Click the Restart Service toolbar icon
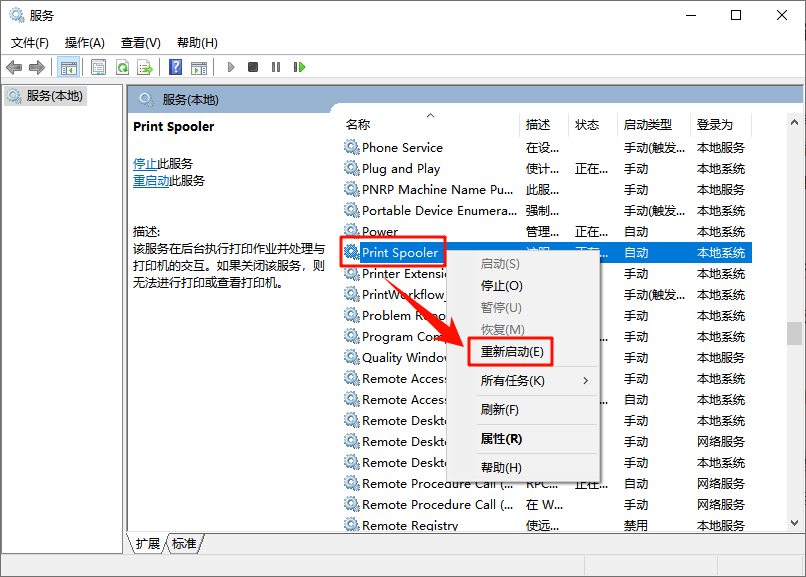806x577 pixels. pos(301,67)
